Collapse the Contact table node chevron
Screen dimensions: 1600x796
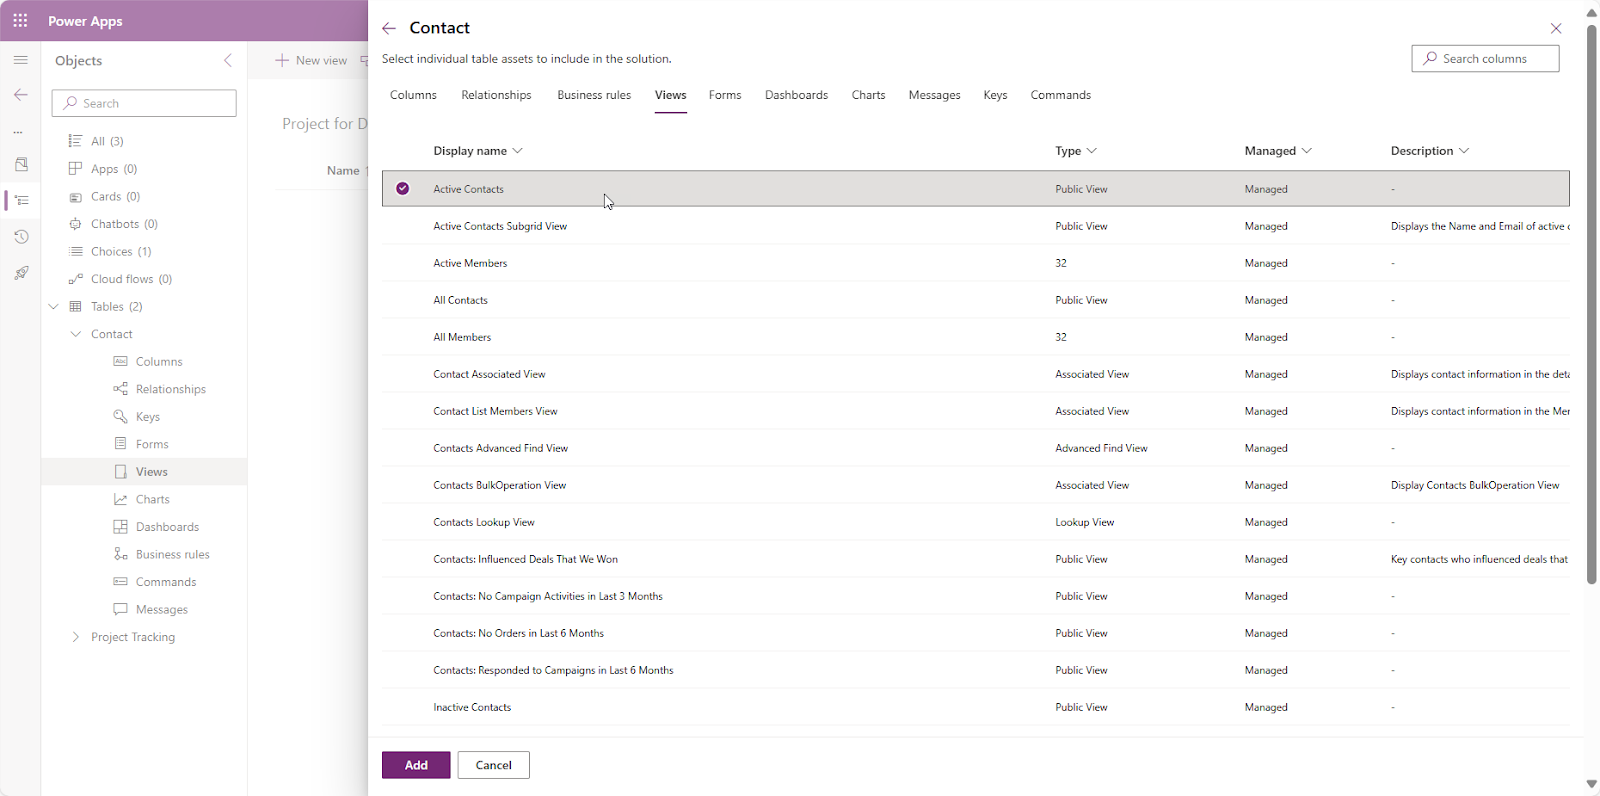click(x=76, y=334)
